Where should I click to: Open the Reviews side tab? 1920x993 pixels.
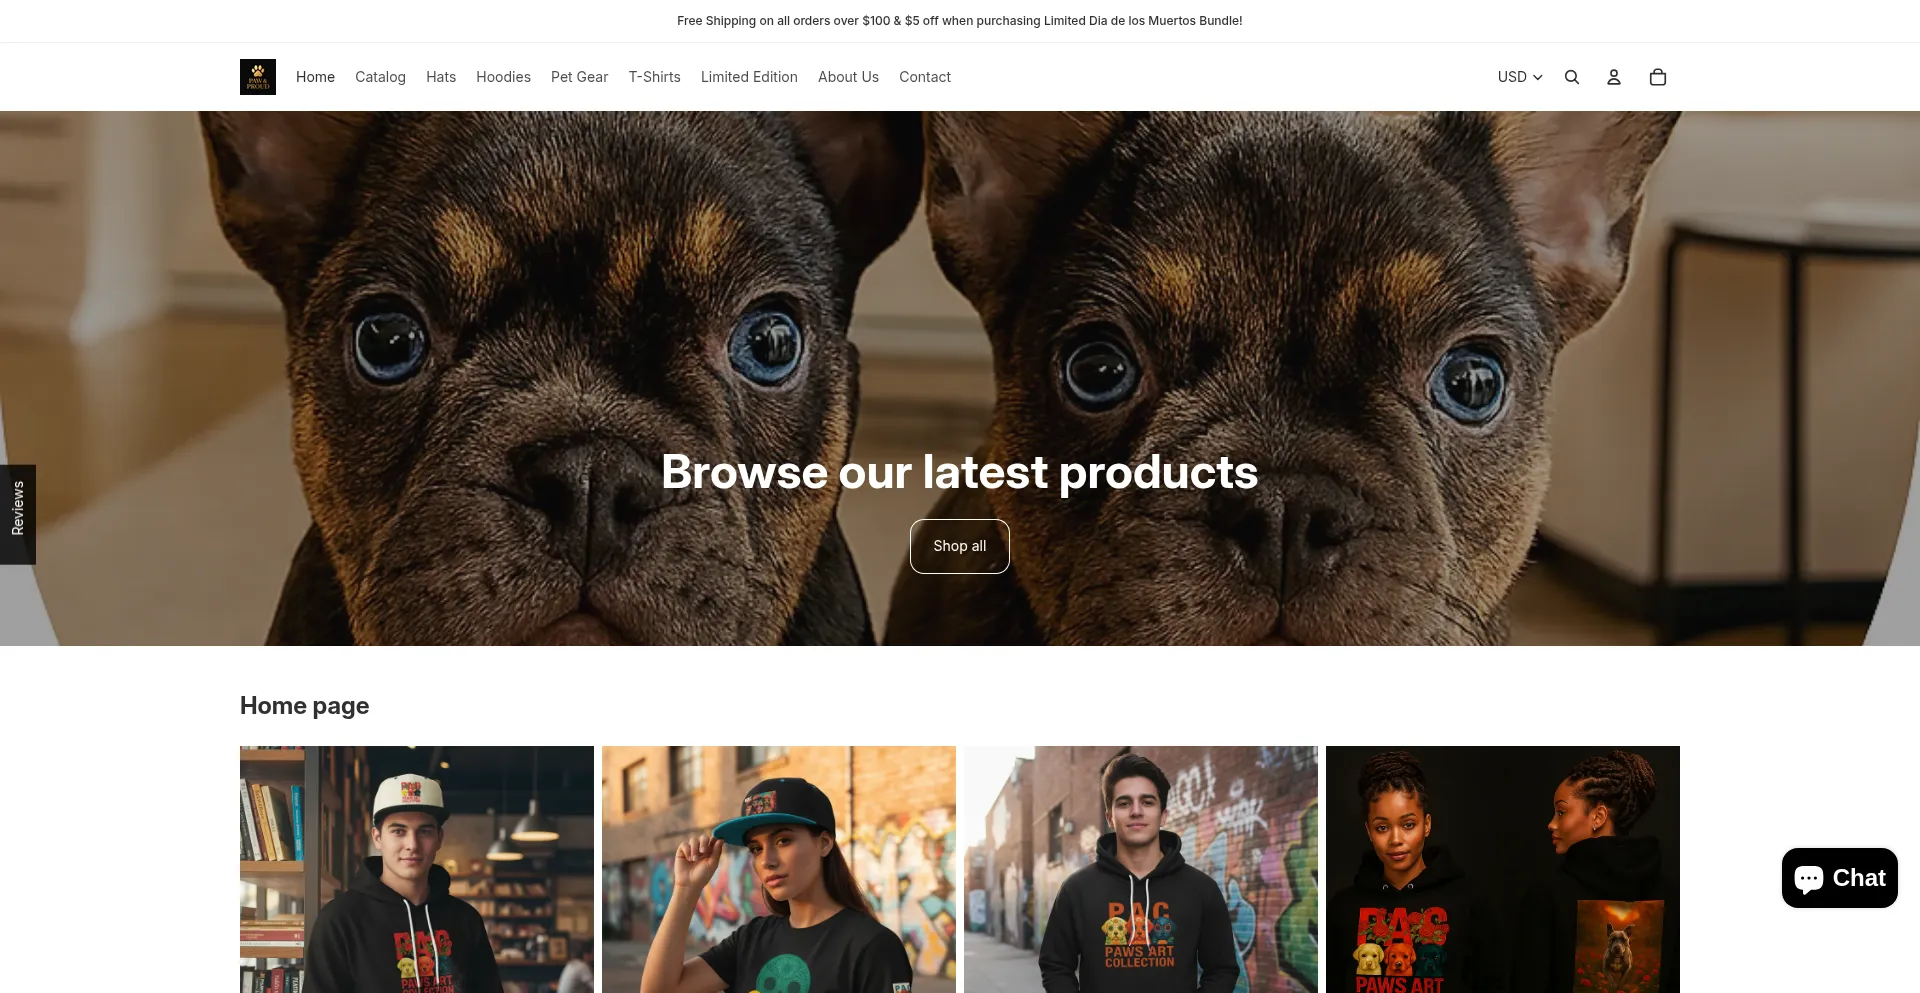point(18,514)
